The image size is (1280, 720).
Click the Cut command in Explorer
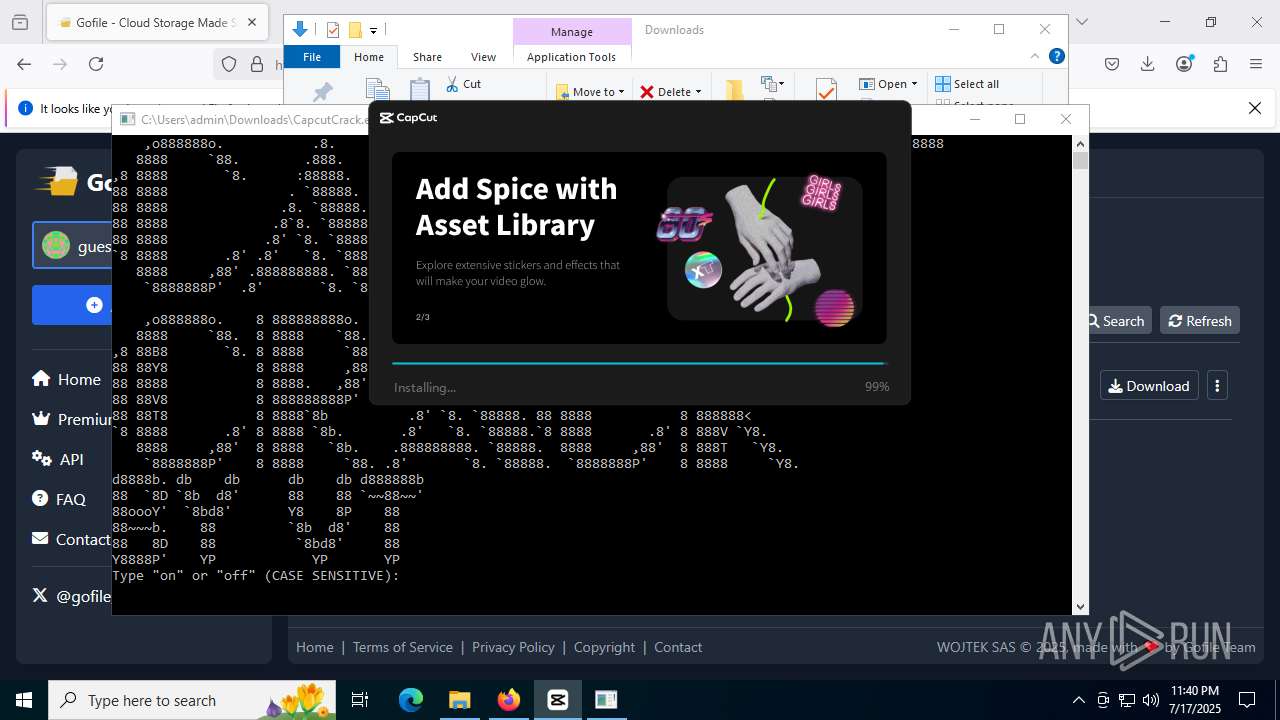[x=463, y=84]
